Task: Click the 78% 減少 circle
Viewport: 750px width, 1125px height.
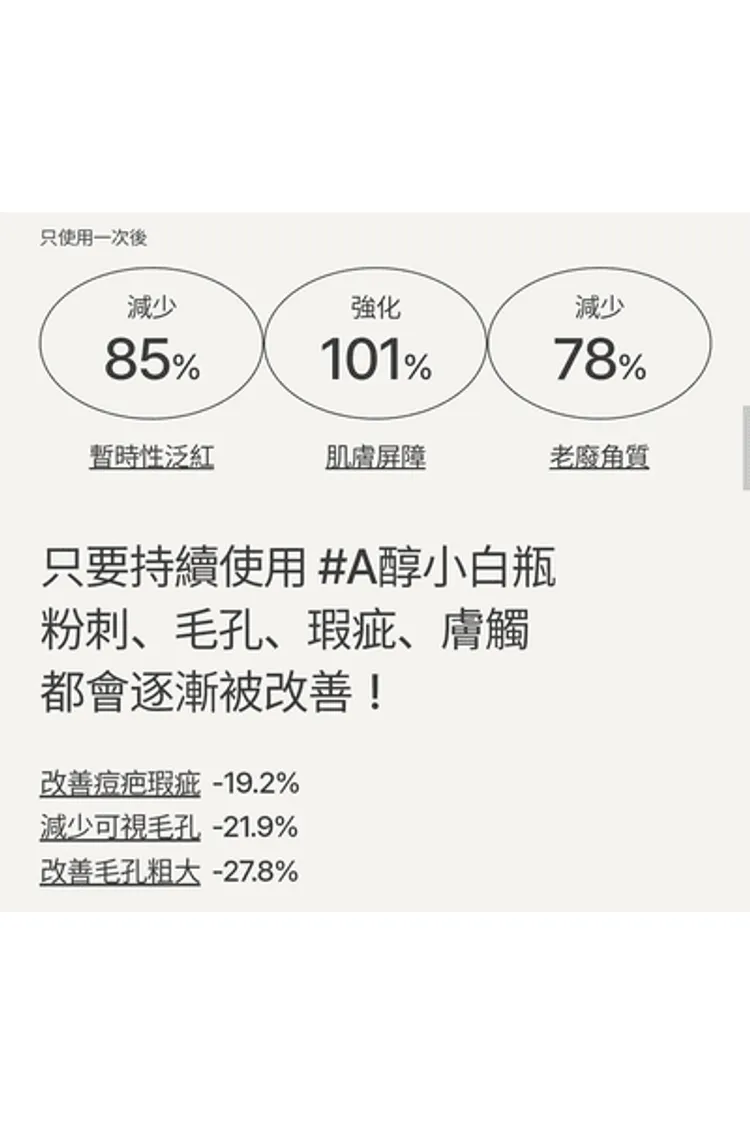Action: point(599,343)
